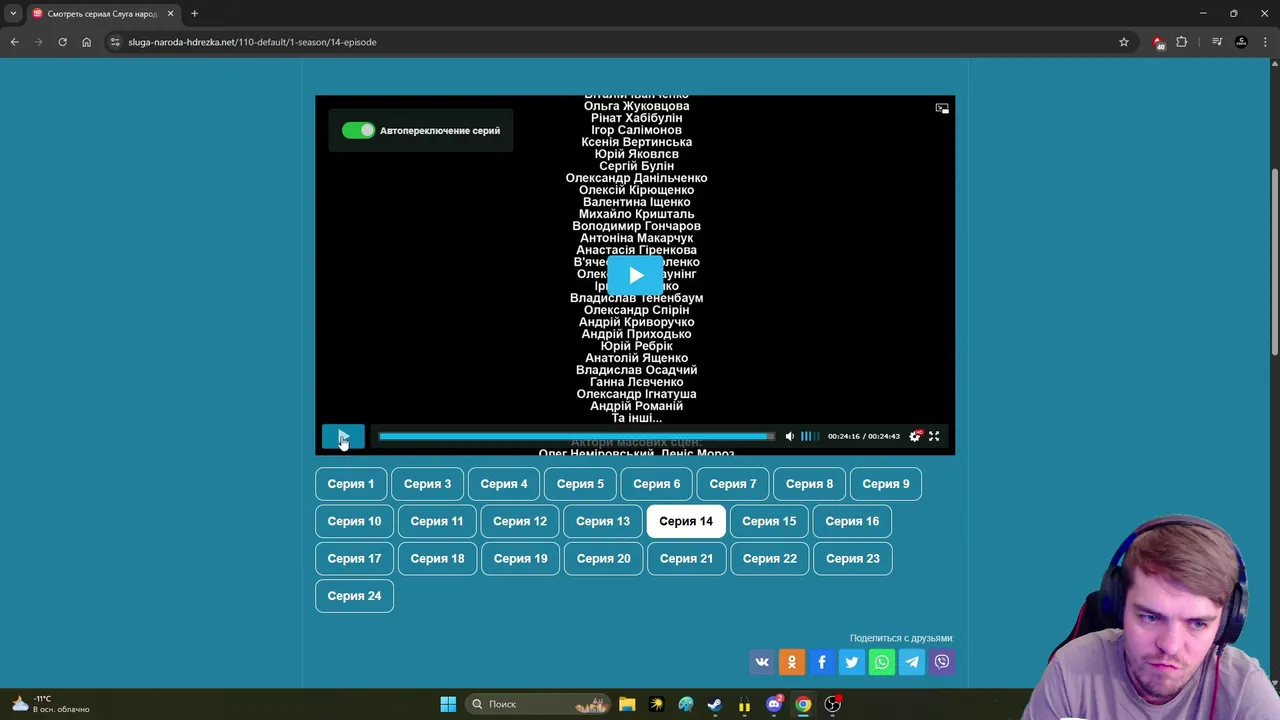
Task: Select Серия 16
Action: tap(852, 521)
